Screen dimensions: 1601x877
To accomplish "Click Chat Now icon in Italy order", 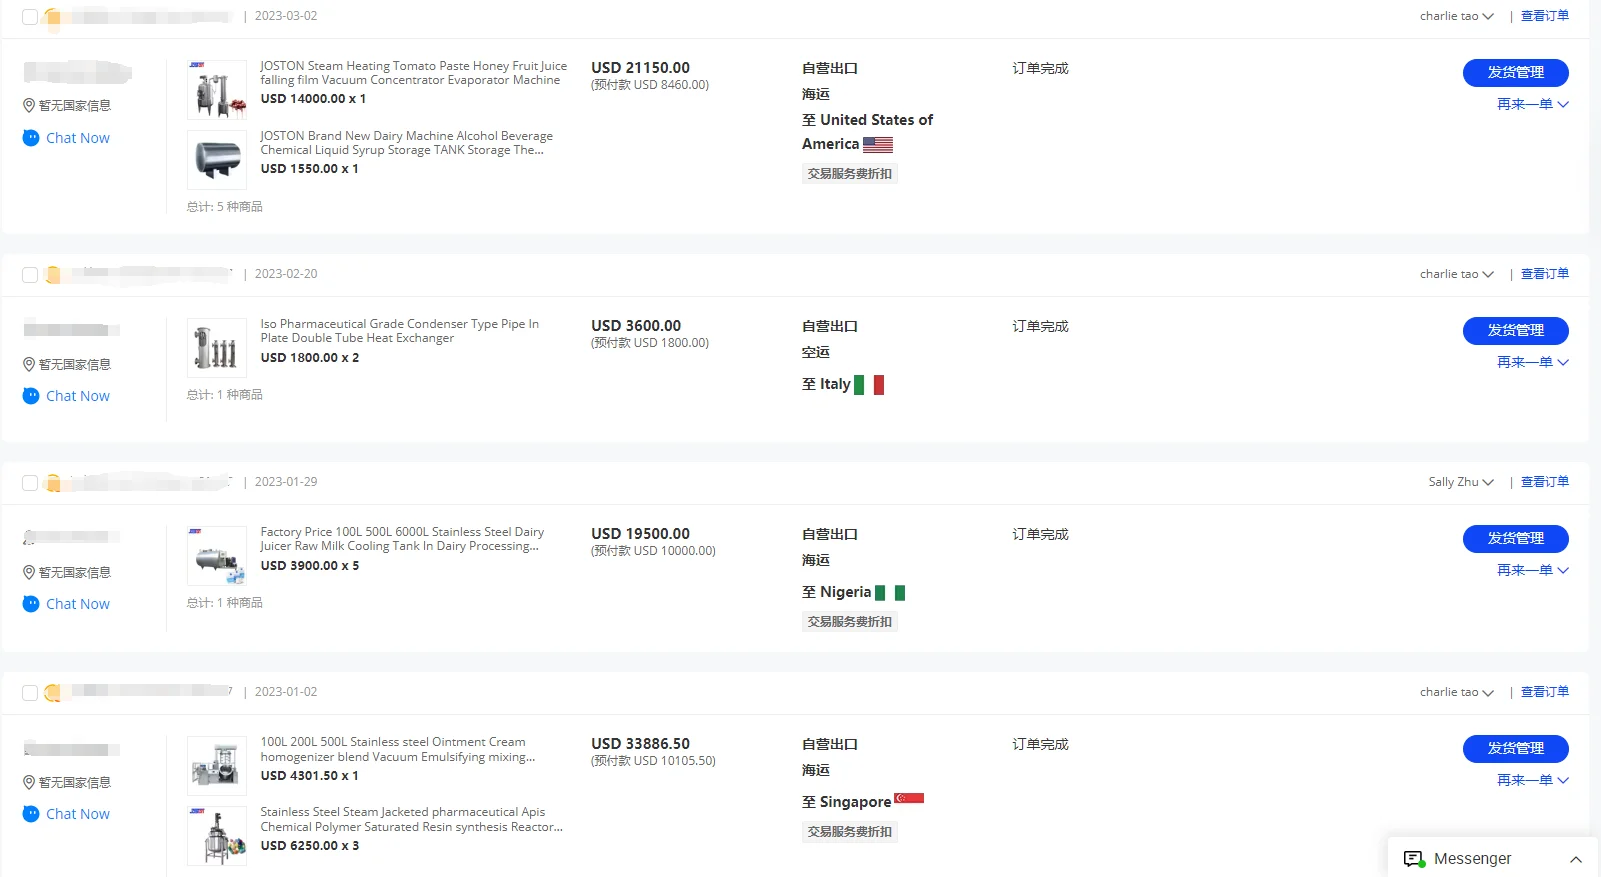I will (x=31, y=396).
